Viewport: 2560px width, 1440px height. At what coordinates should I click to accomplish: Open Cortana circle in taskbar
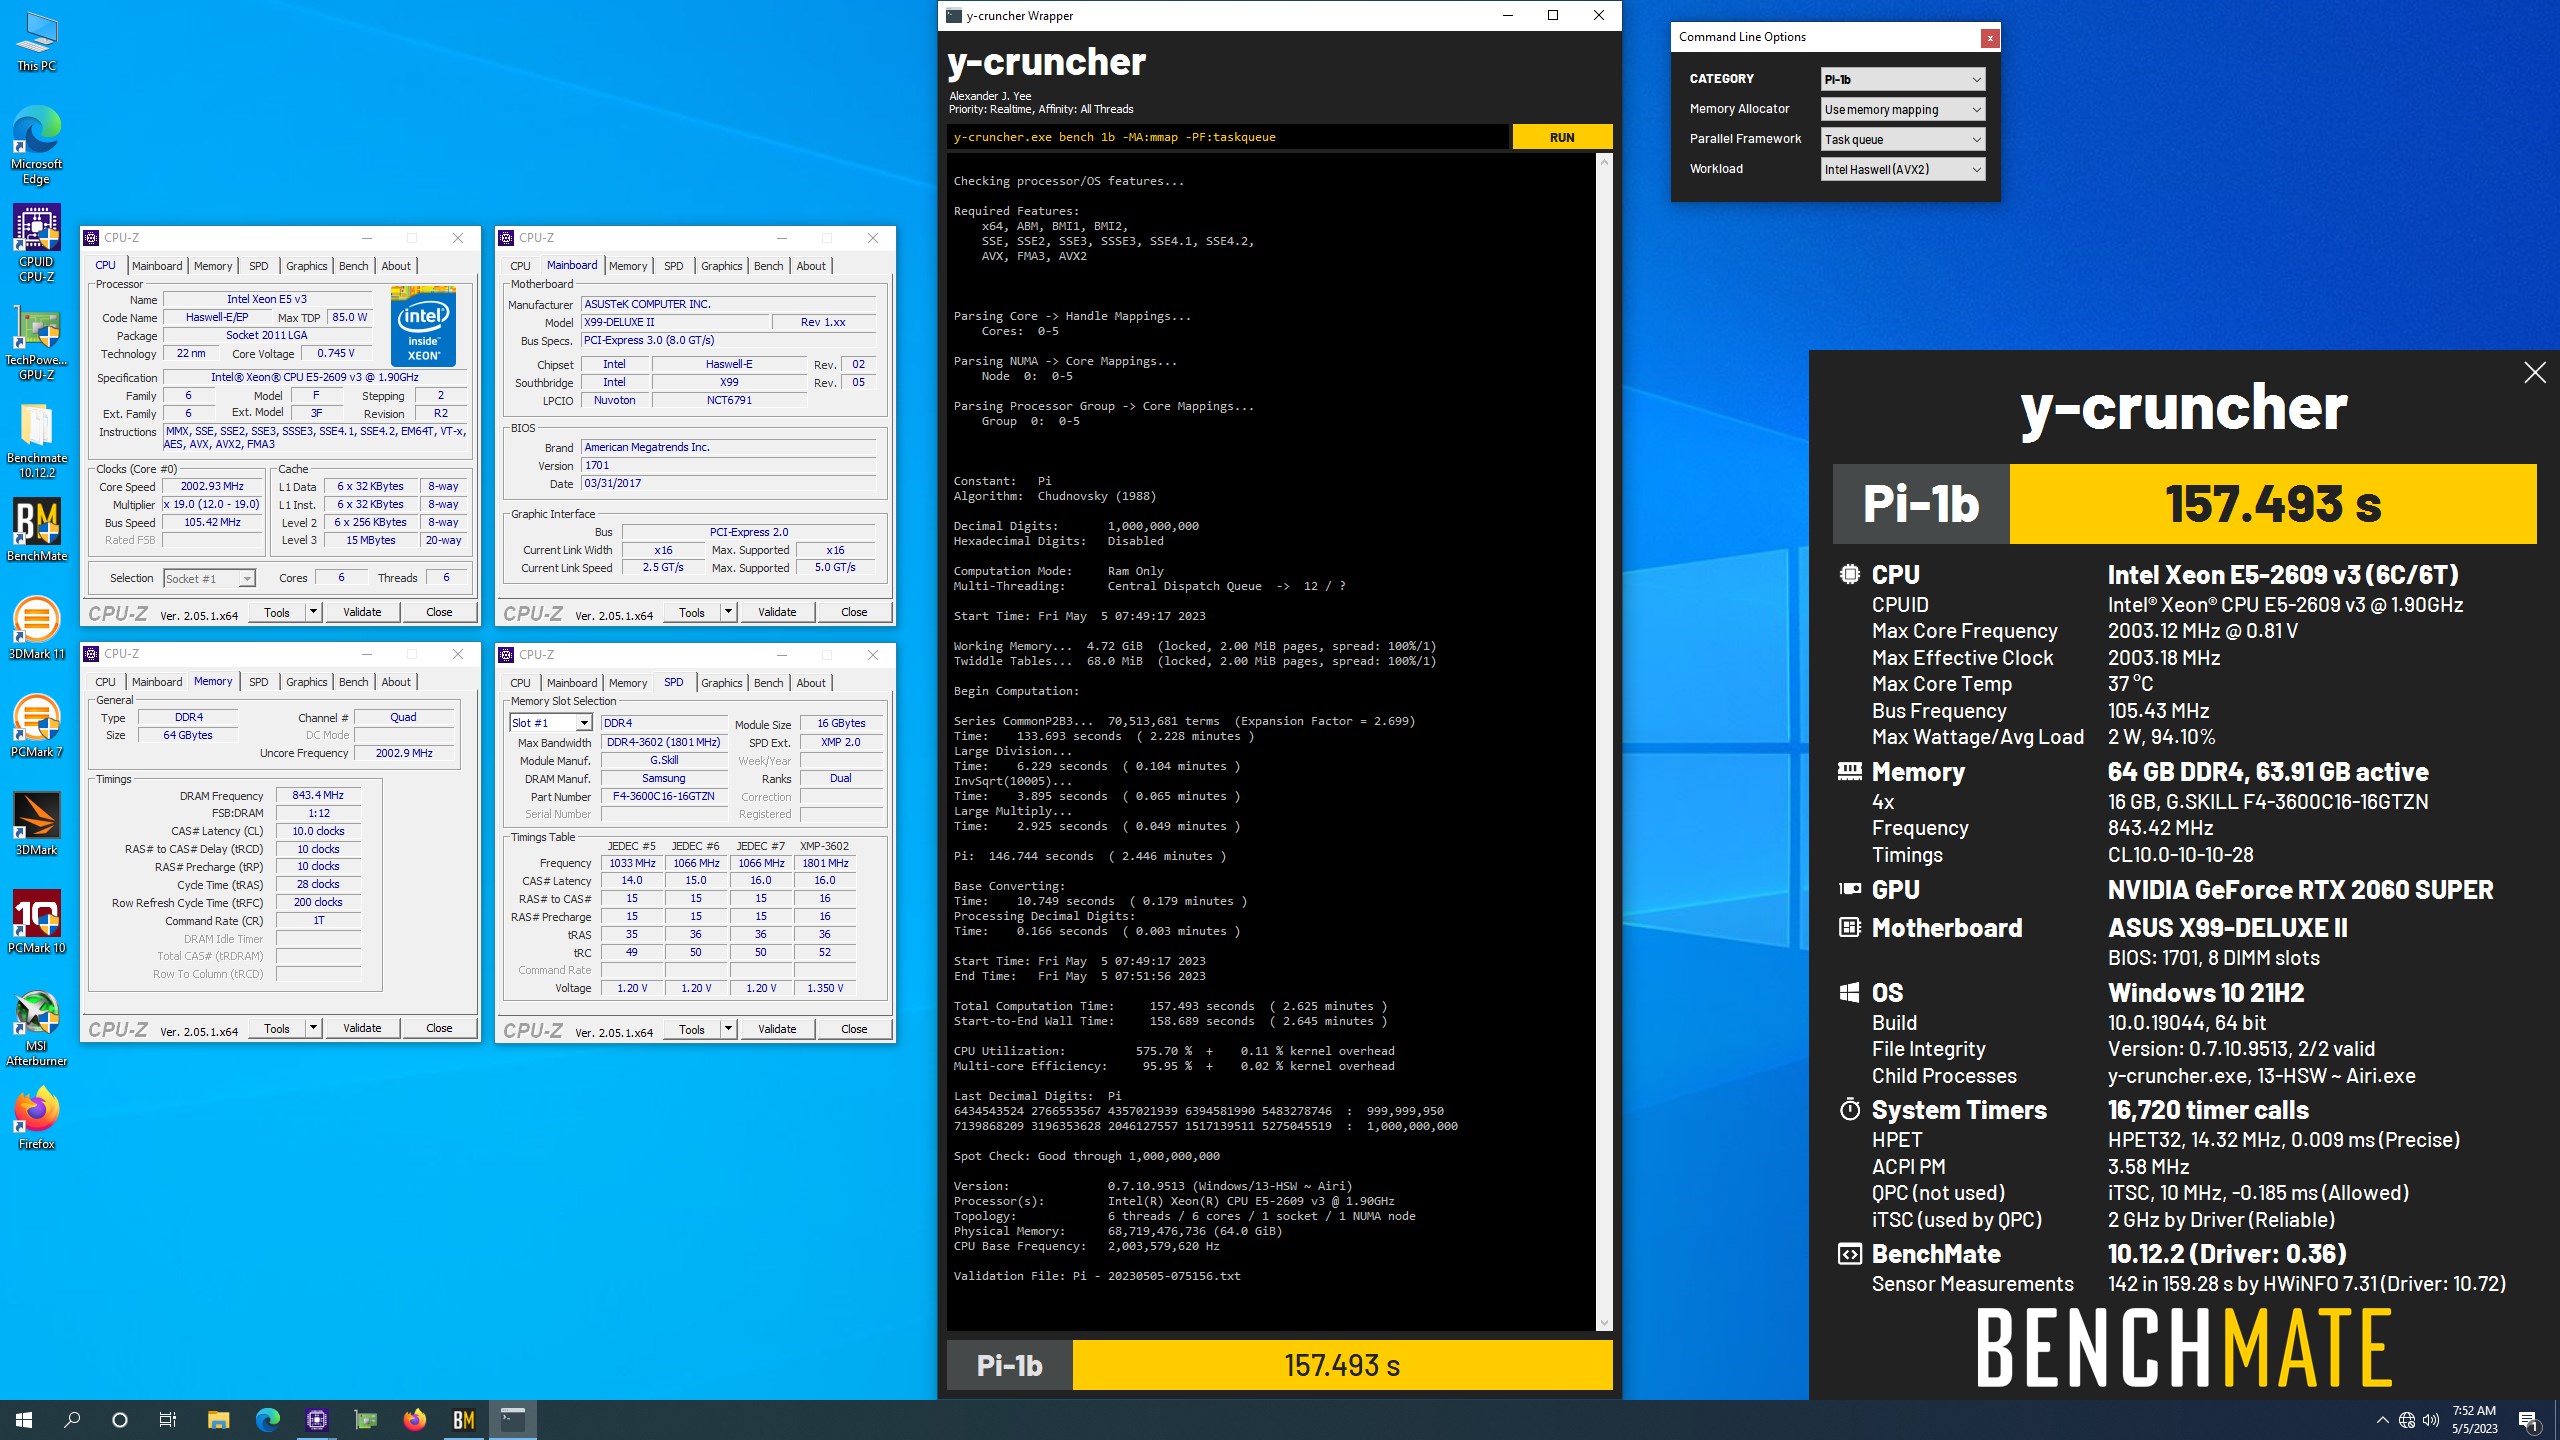click(120, 1420)
